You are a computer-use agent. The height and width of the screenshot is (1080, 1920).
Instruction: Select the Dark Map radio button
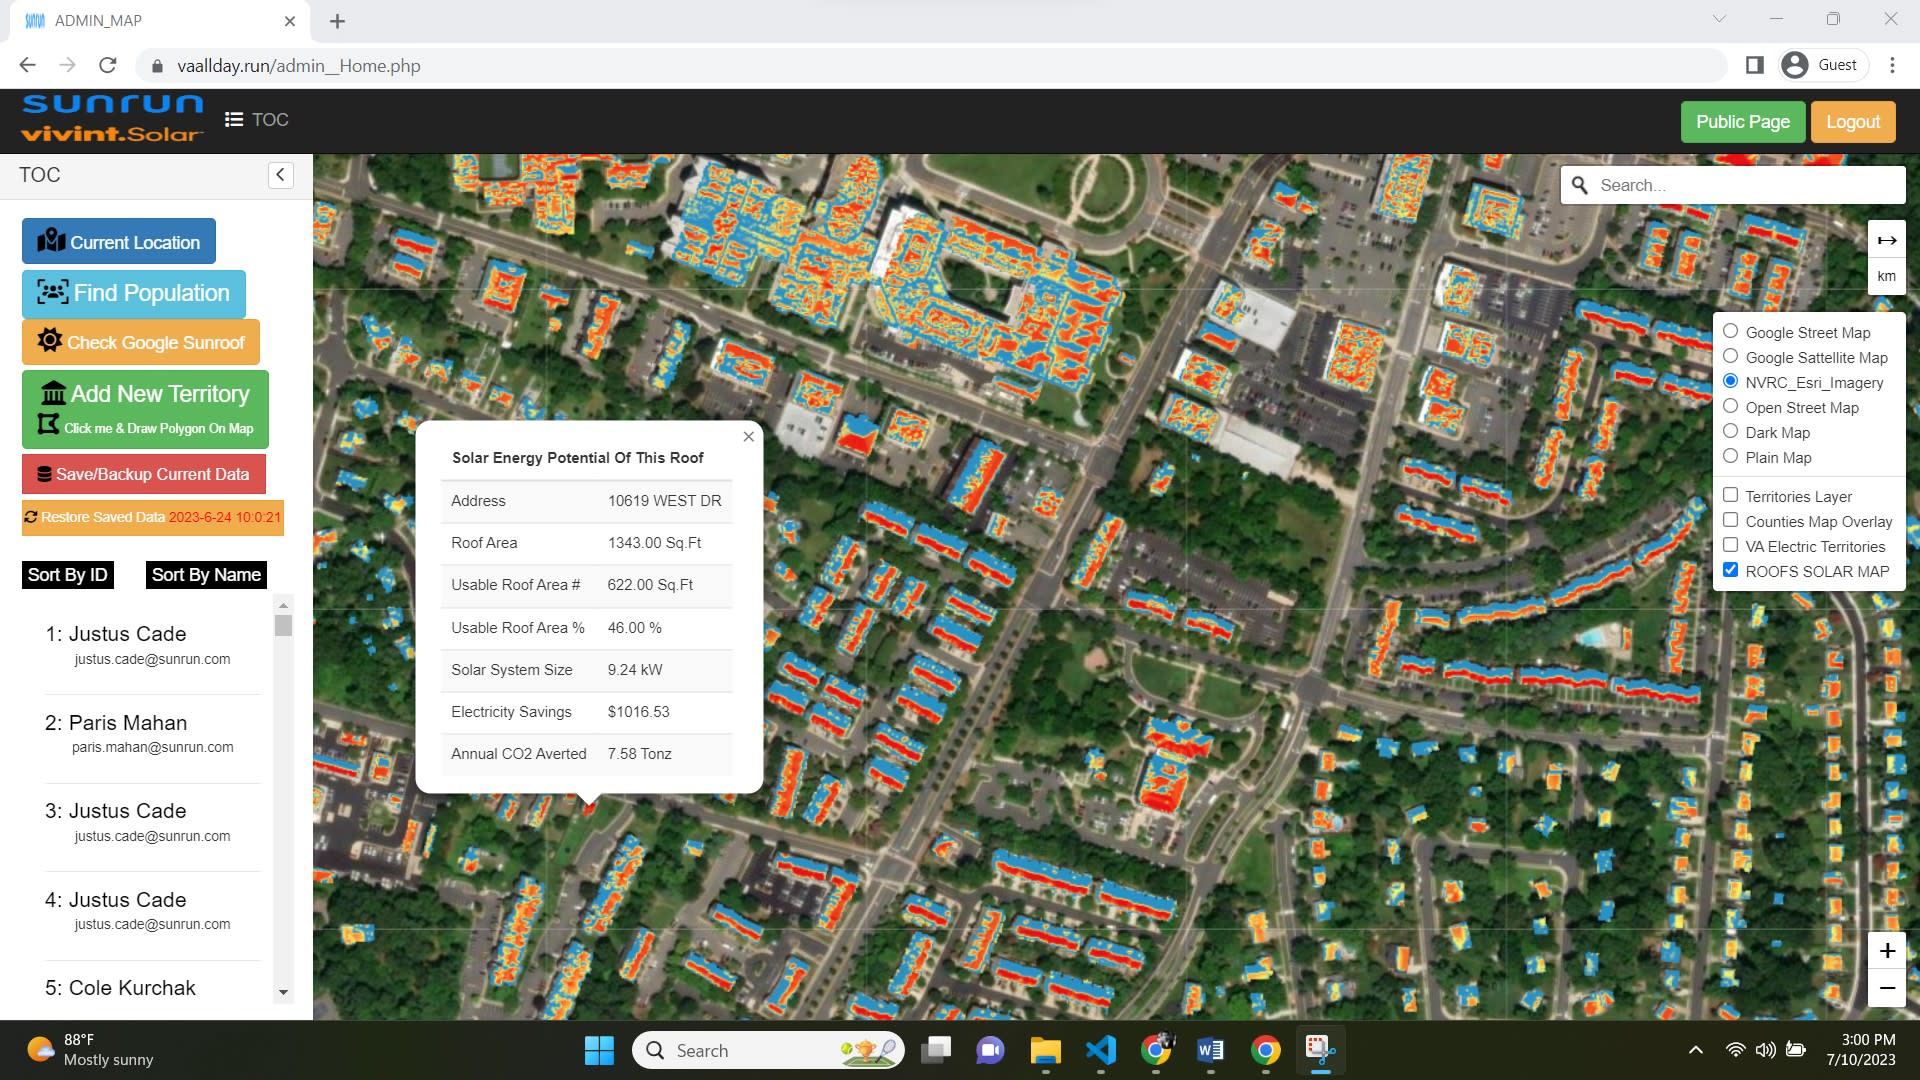(x=1730, y=431)
